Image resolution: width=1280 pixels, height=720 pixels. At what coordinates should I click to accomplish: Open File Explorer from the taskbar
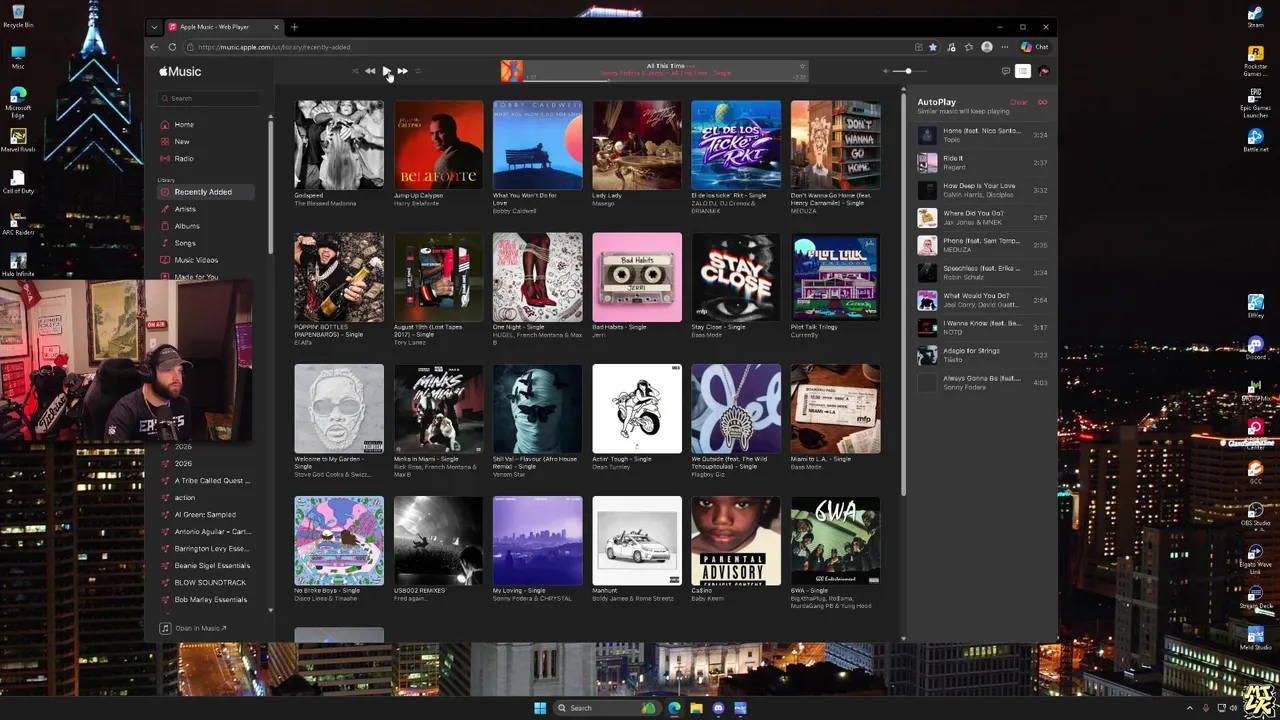coord(696,708)
